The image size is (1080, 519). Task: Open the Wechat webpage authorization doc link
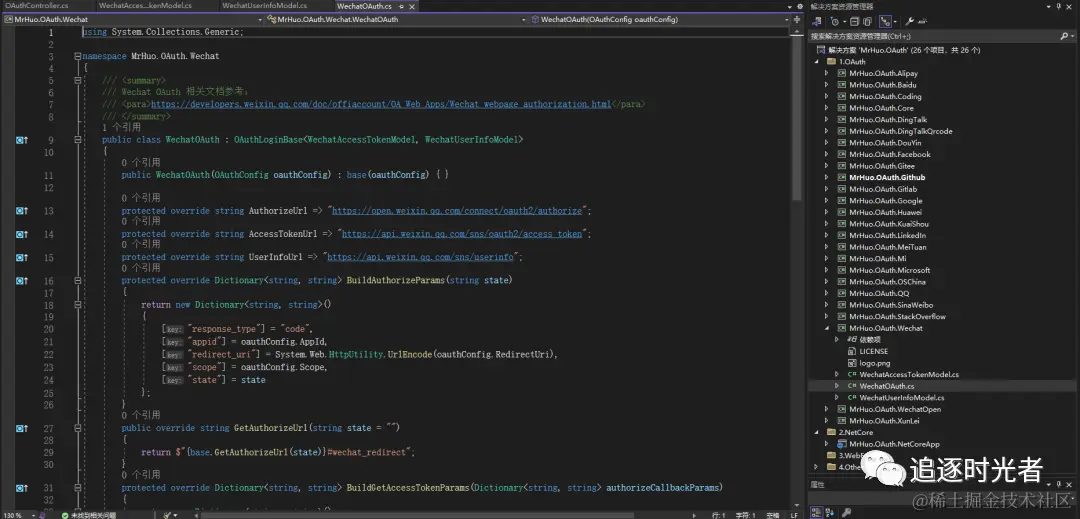381,104
